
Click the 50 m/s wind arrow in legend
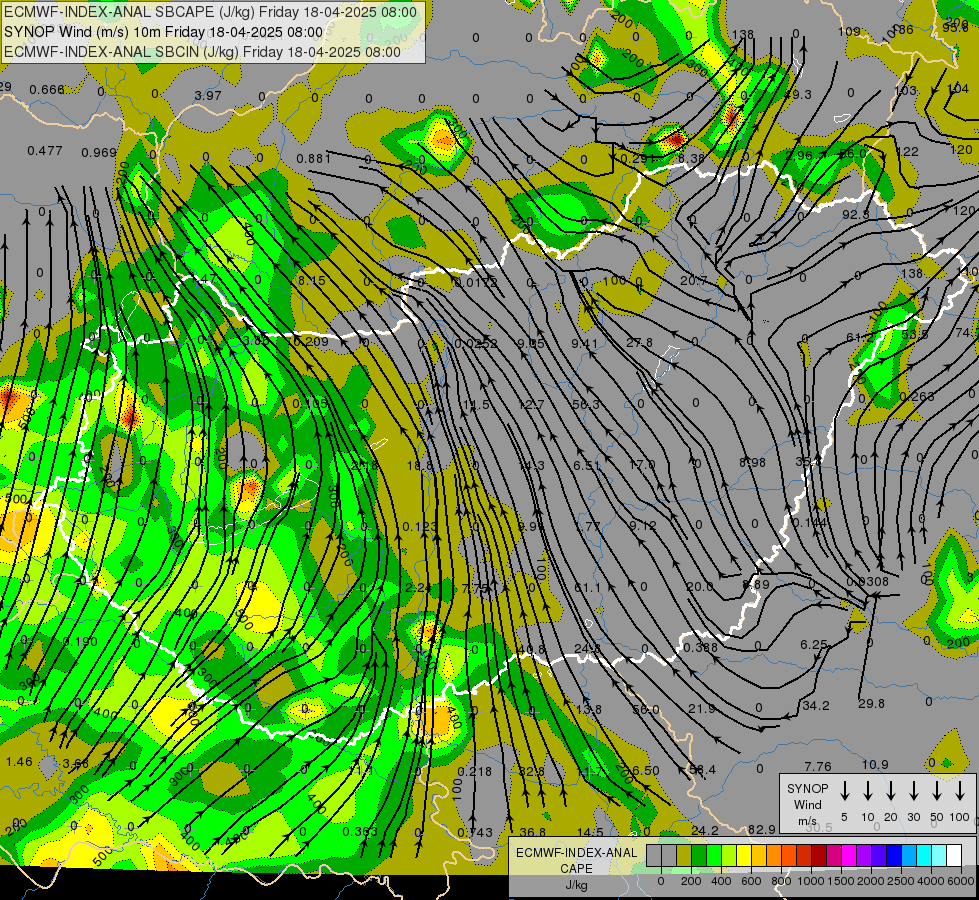point(937,791)
